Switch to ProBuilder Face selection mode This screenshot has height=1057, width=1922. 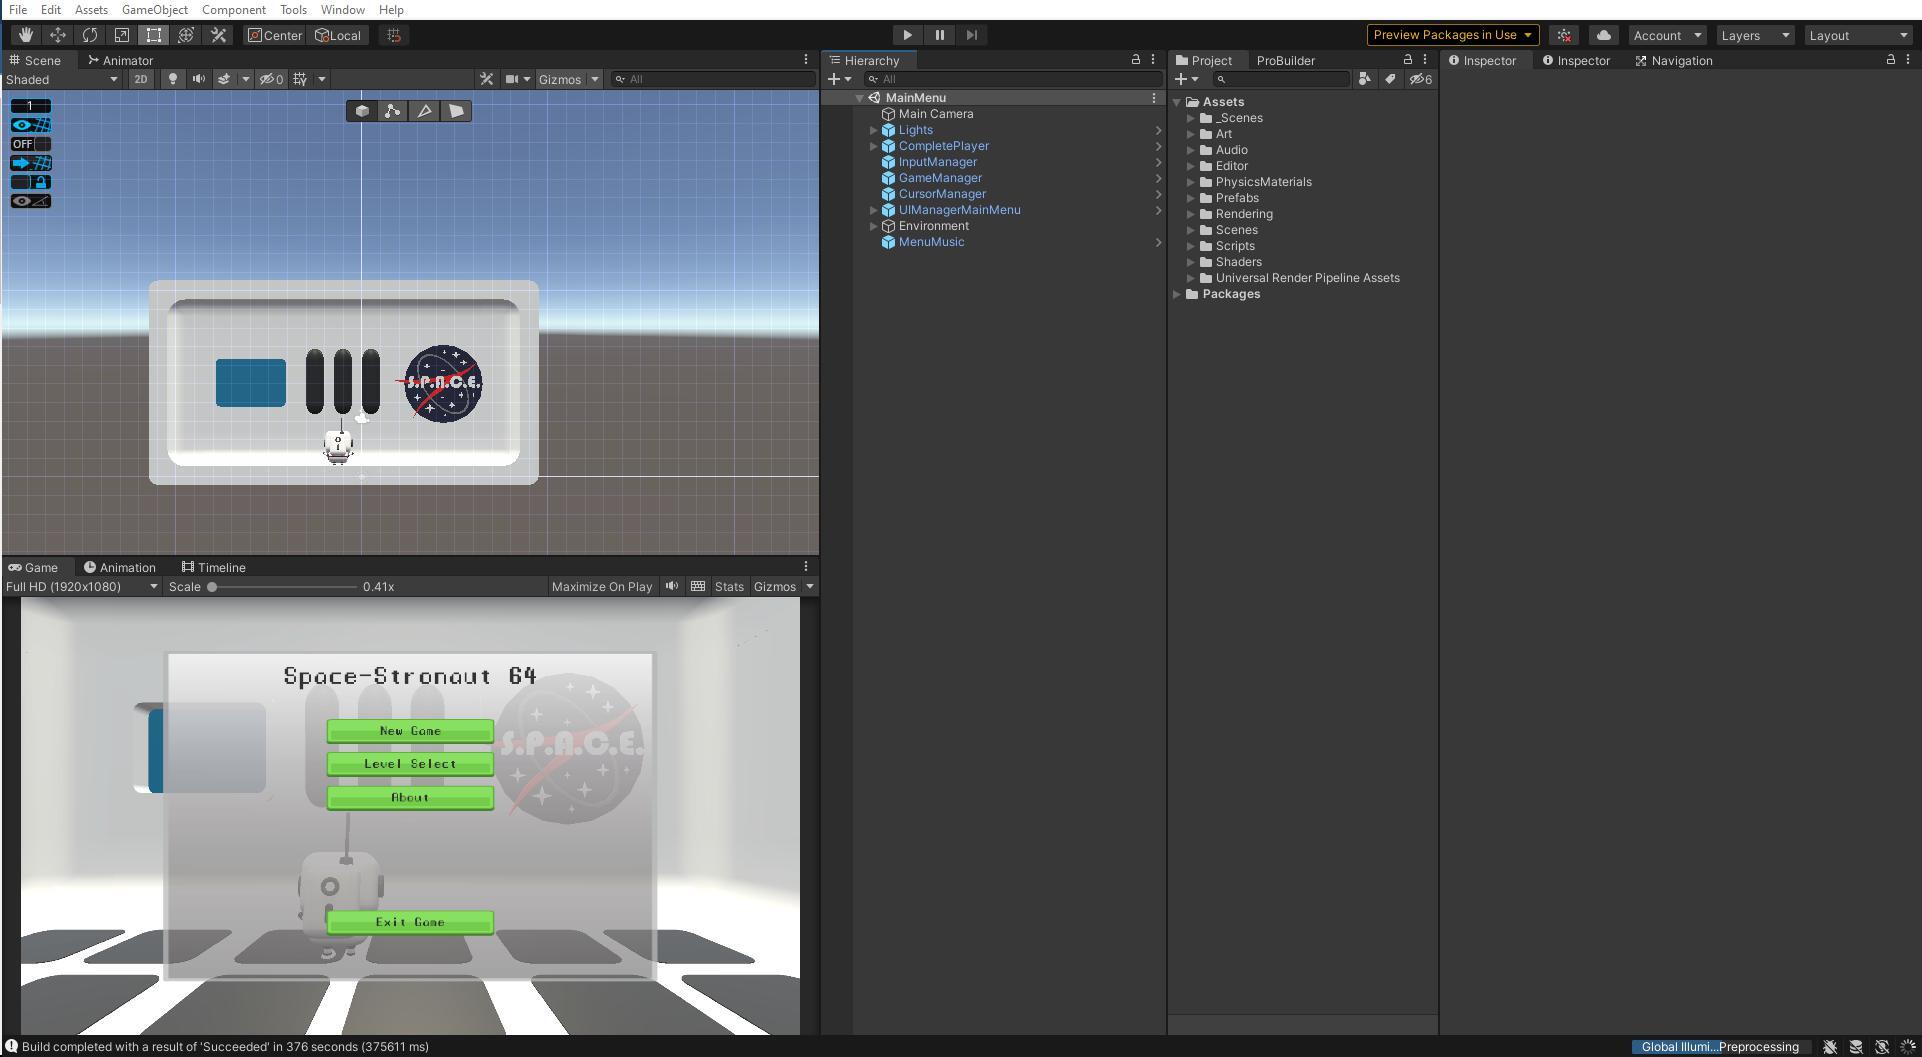[456, 111]
